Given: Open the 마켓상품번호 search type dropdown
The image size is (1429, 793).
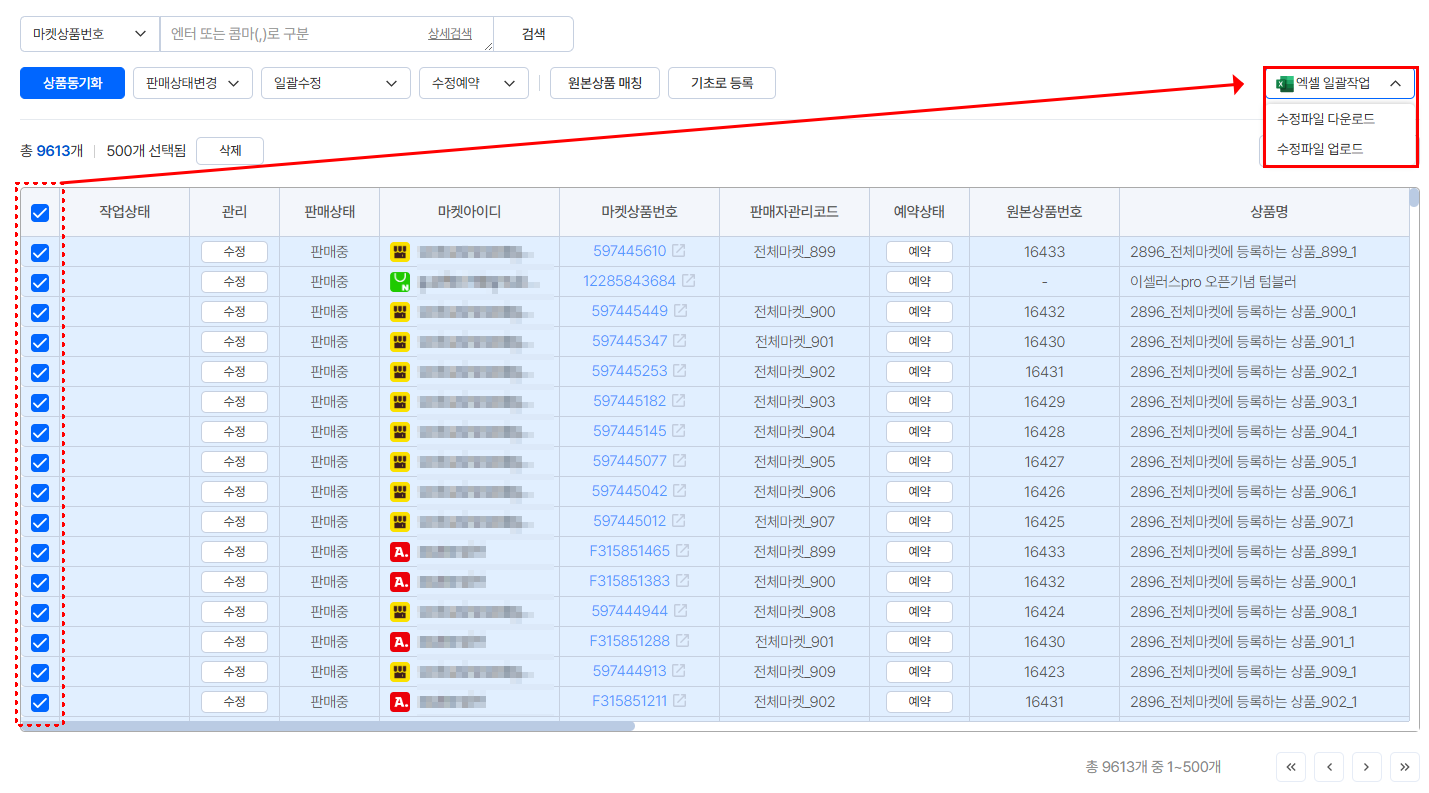Looking at the screenshot, I should click(90, 34).
